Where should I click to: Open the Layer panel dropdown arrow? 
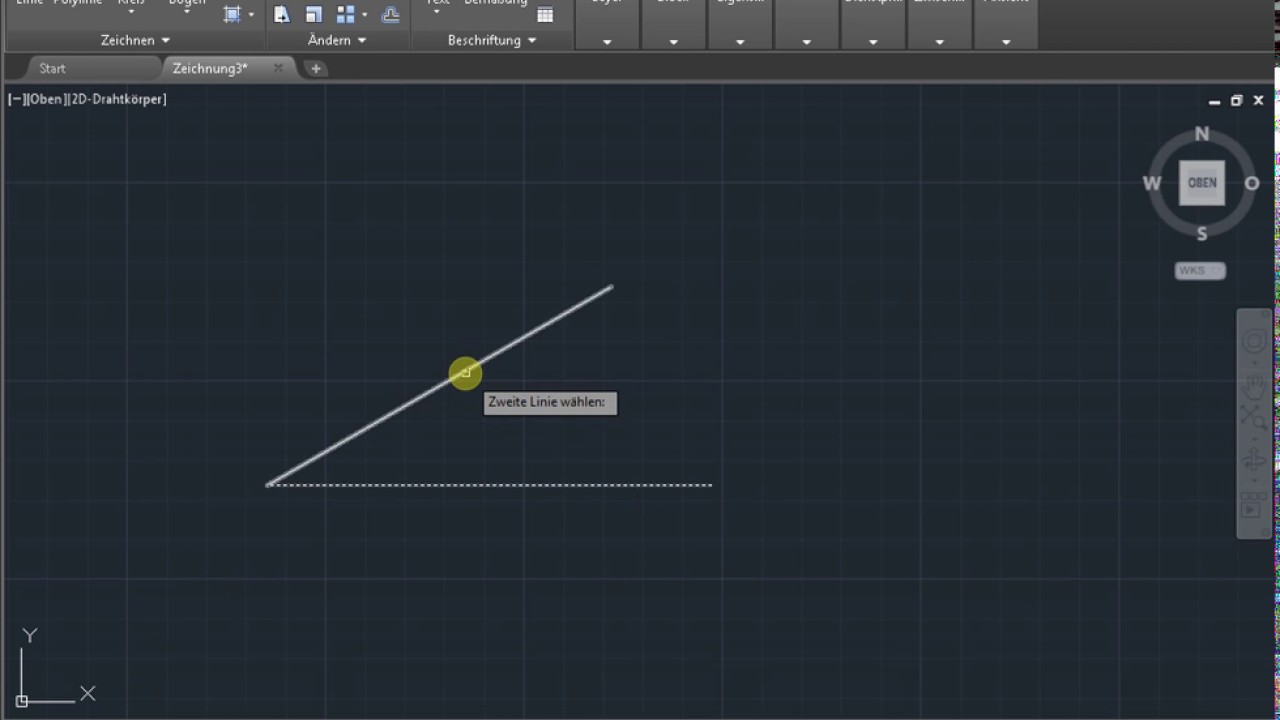point(607,42)
